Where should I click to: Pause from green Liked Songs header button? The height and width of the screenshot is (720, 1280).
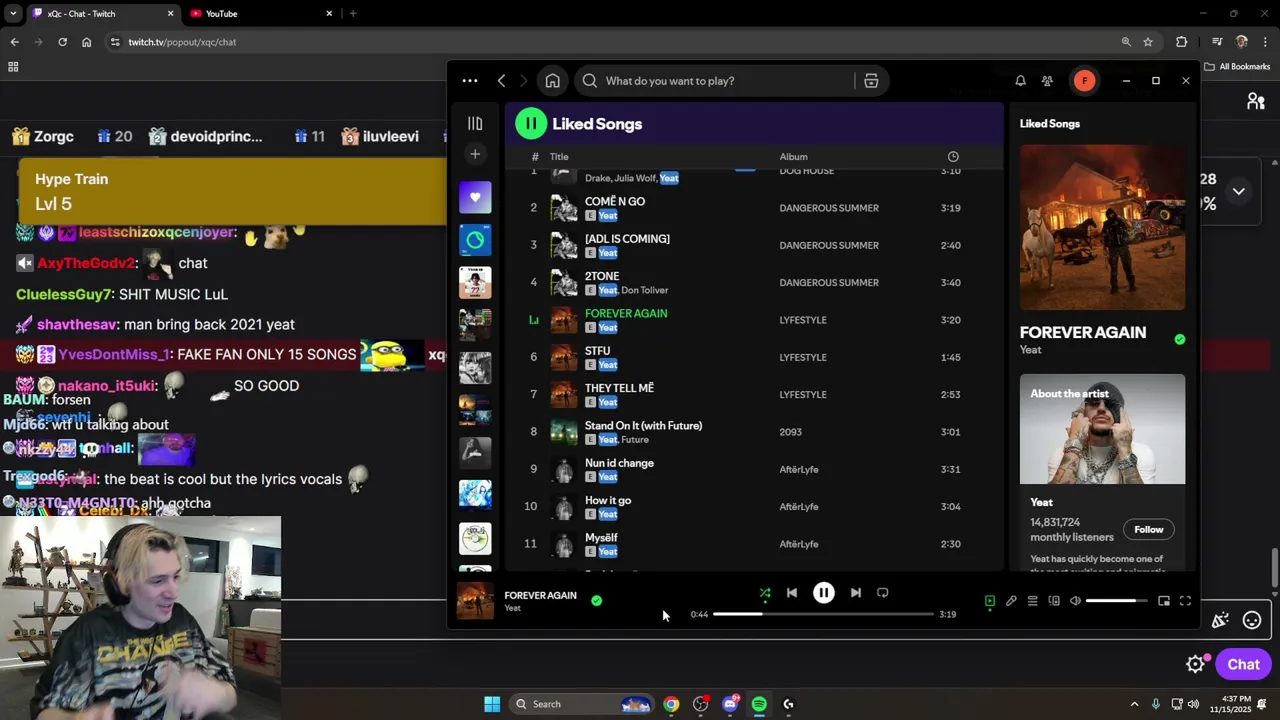pos(531,124)
